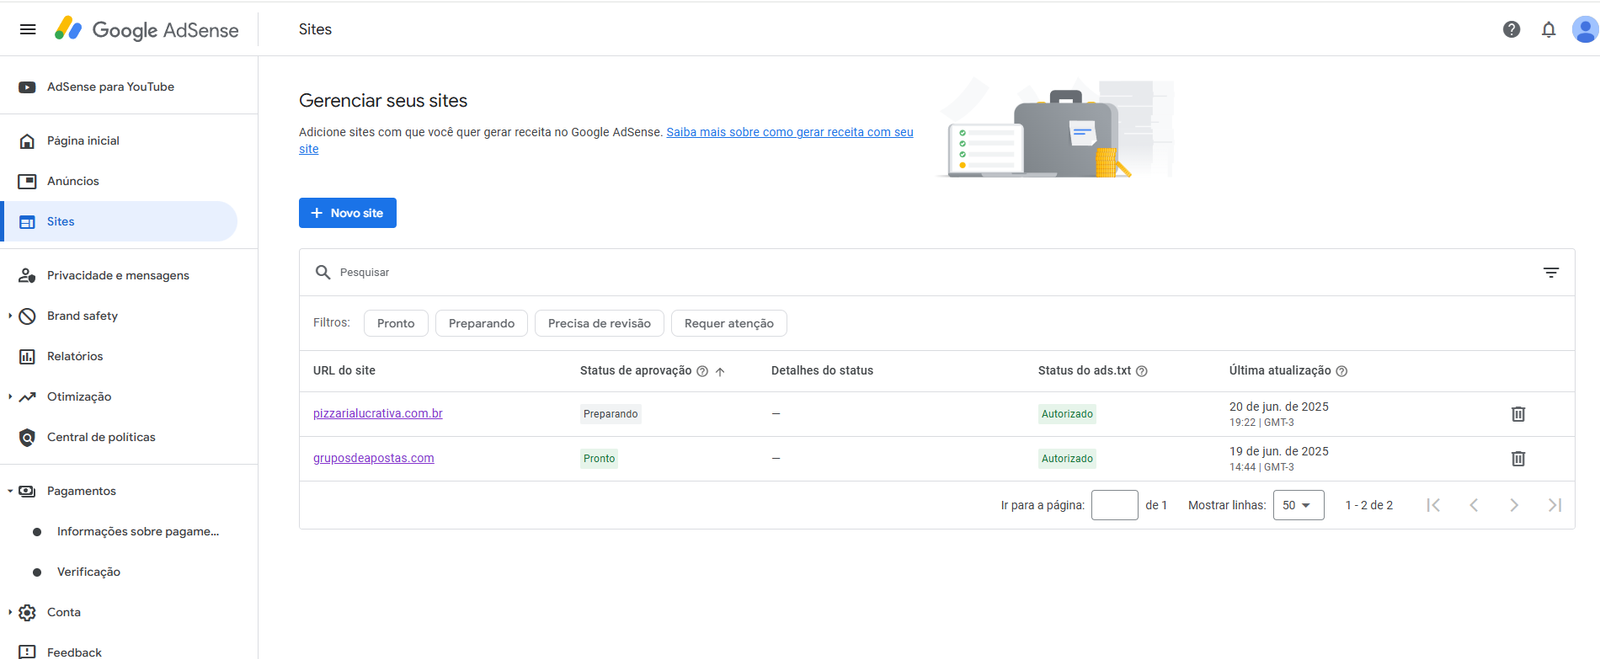Expand the Otimização section
The height and width of the screenshot is (659, 1600).
(10, 397)
